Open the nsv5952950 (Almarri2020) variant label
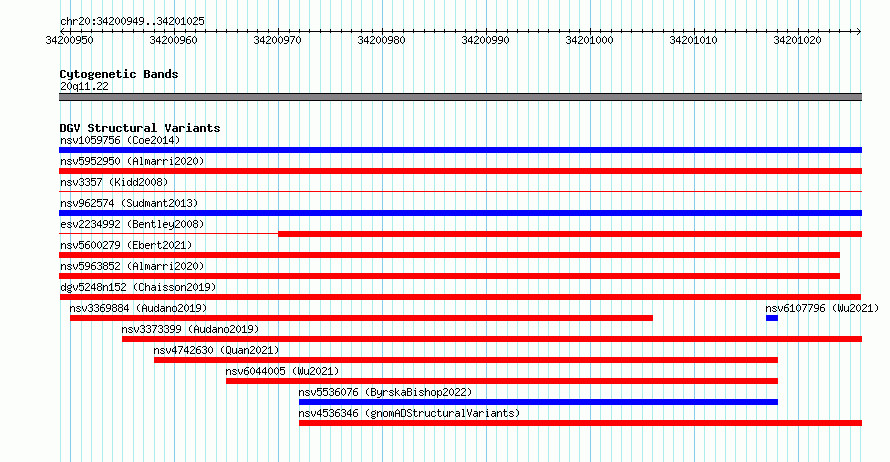This screenshot has height=462, width=890. click(132, 161)
